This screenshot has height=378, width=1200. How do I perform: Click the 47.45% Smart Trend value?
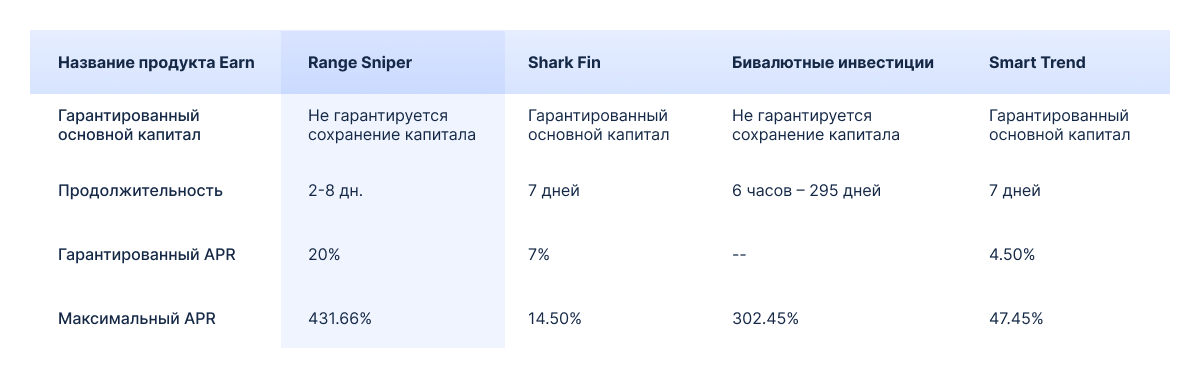1016,319
